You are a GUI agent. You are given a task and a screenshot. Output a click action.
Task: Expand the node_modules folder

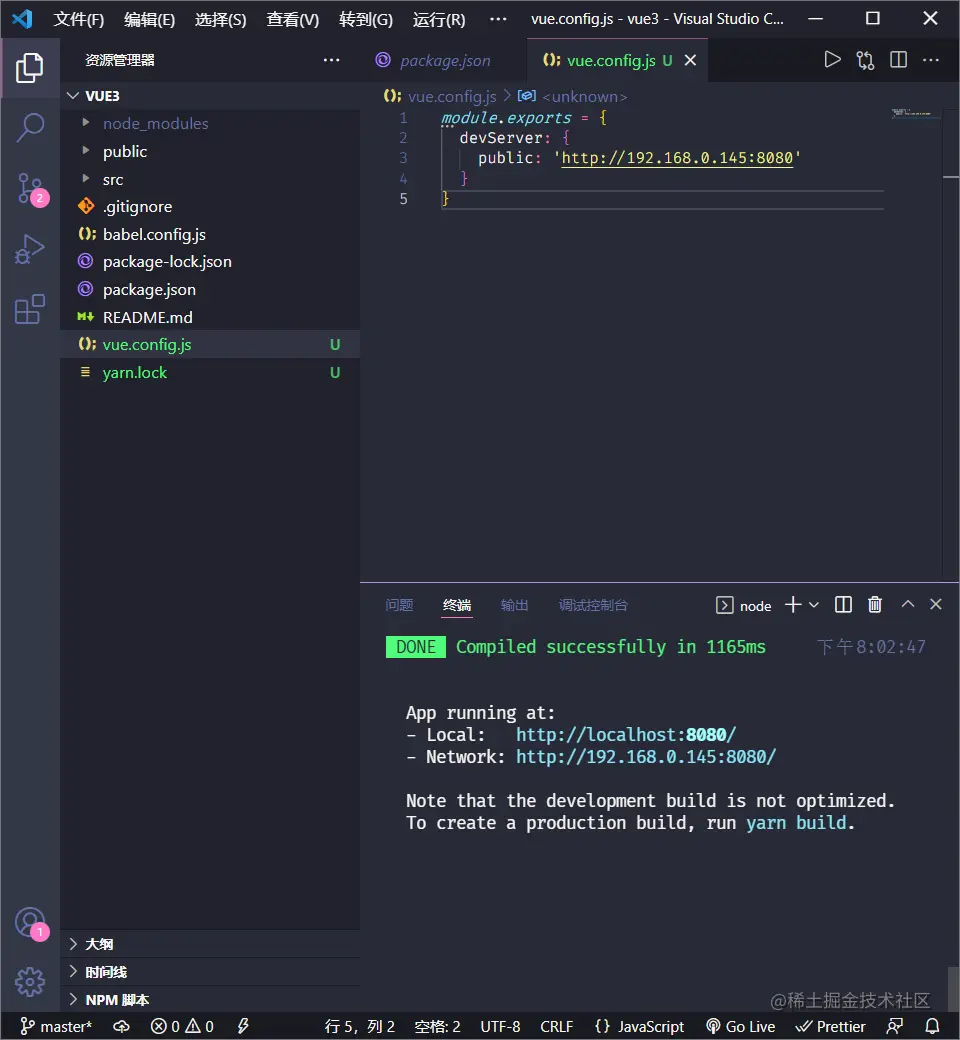pyautogui.click(x=155, y=123)
